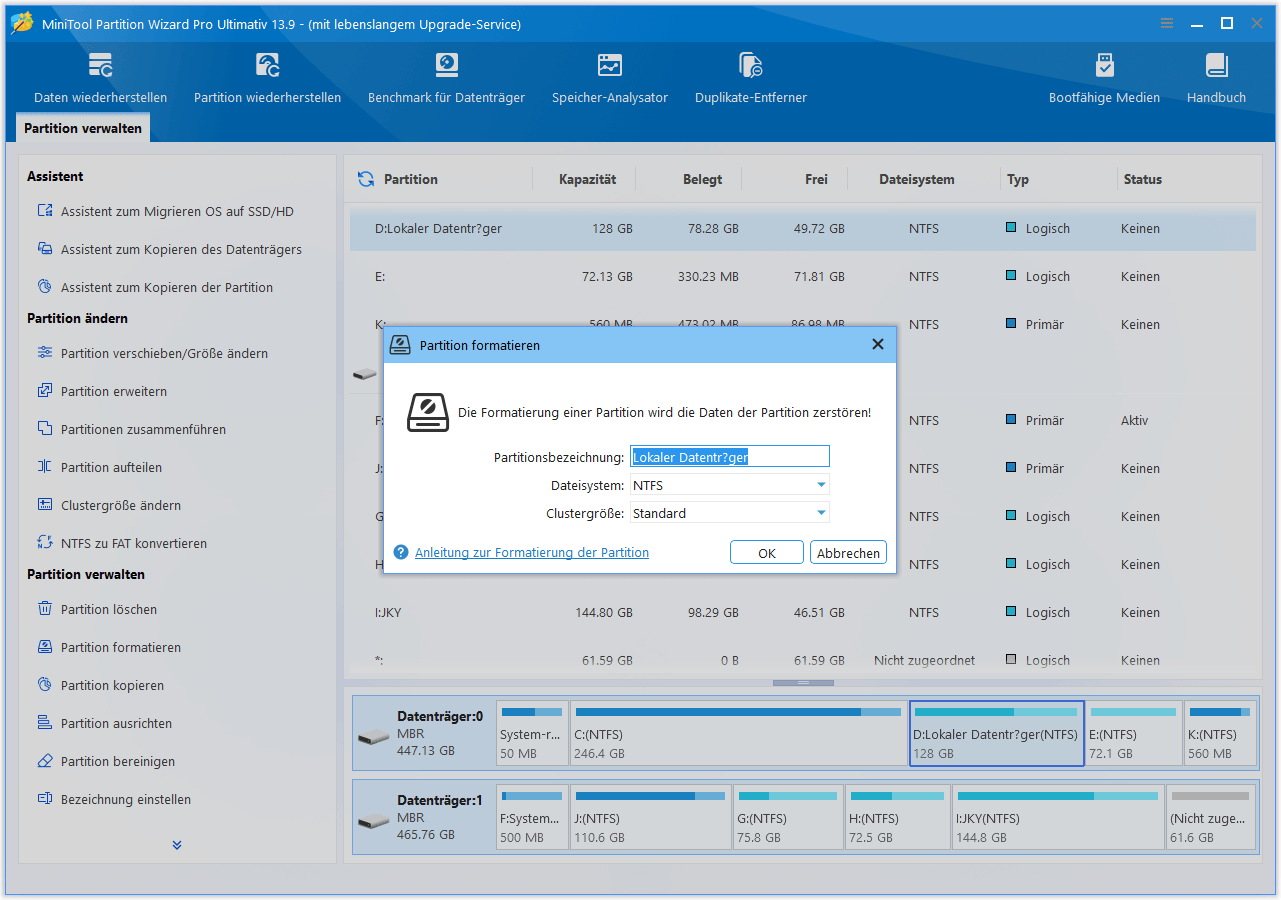Click the refresh icon beside Partition header

pos(366,179)
